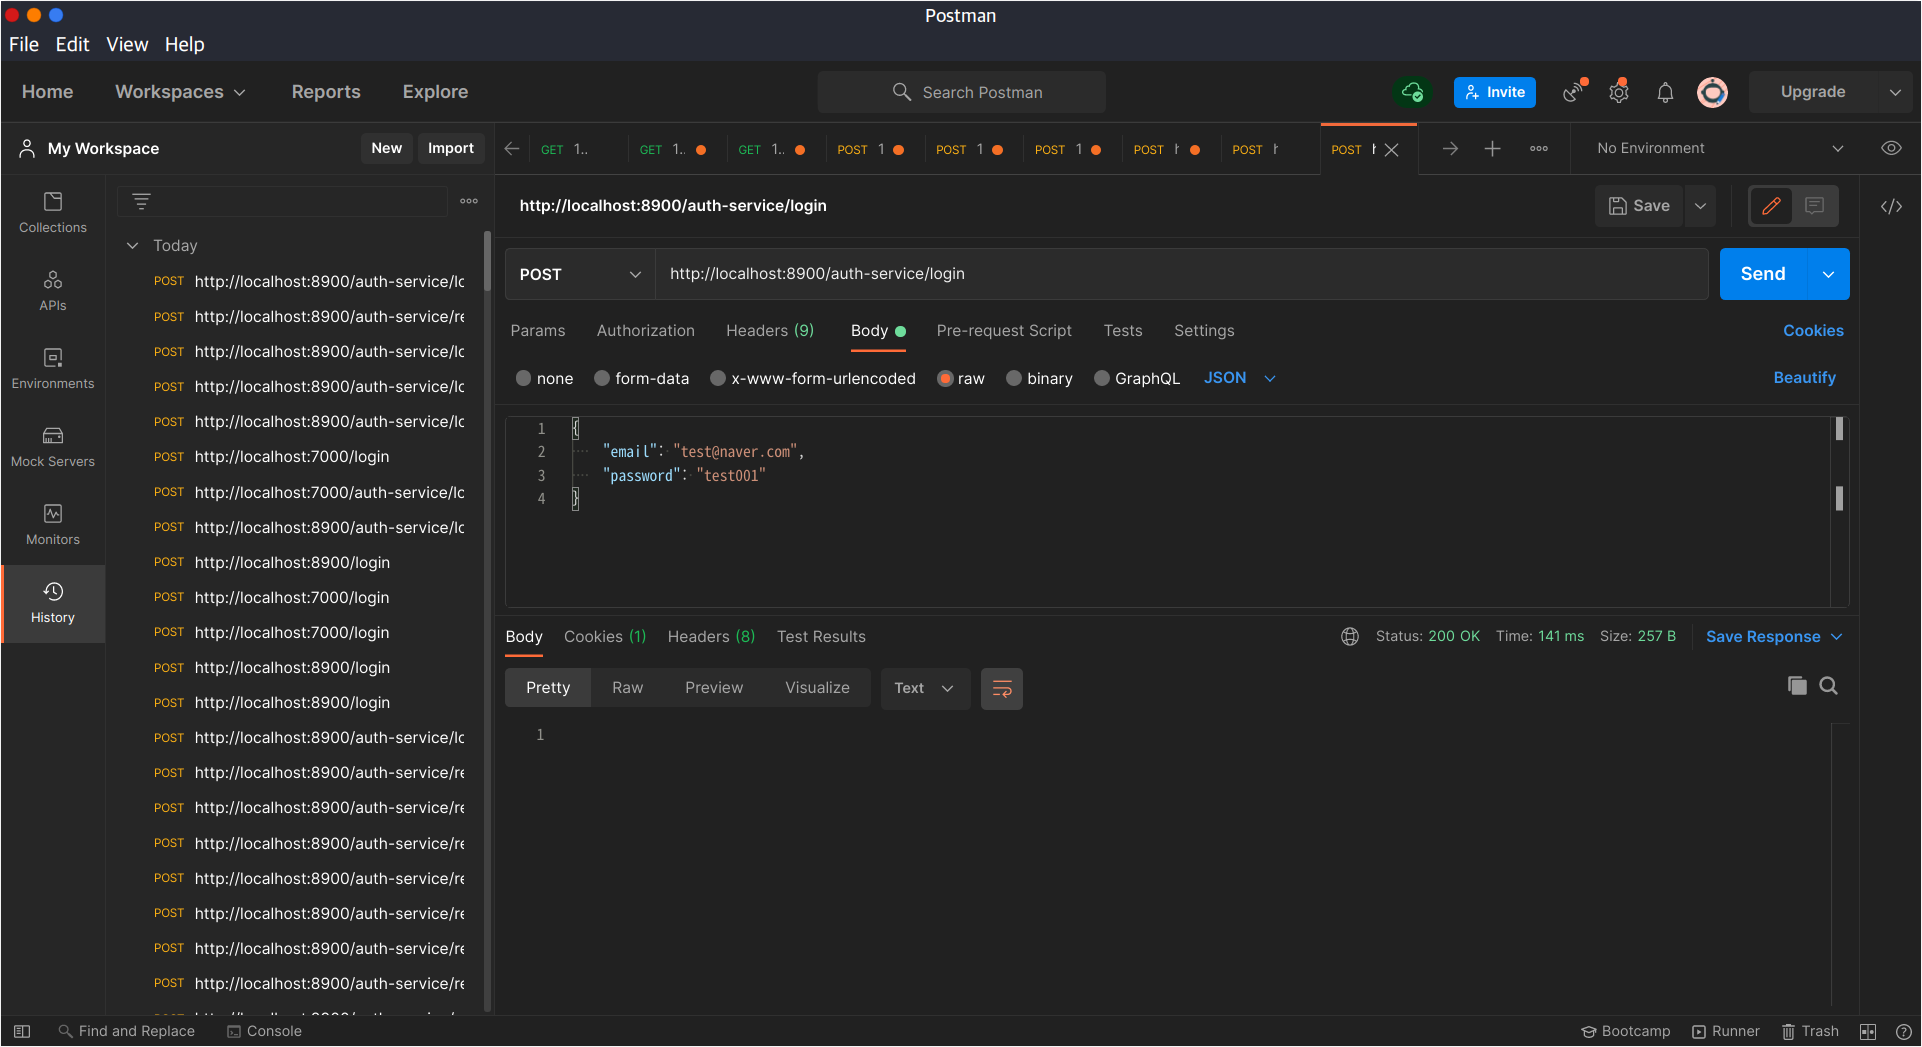Search within the response body
Image resolution: width=1922 pixels, height=1047 pixels.
pos(1828,686)
